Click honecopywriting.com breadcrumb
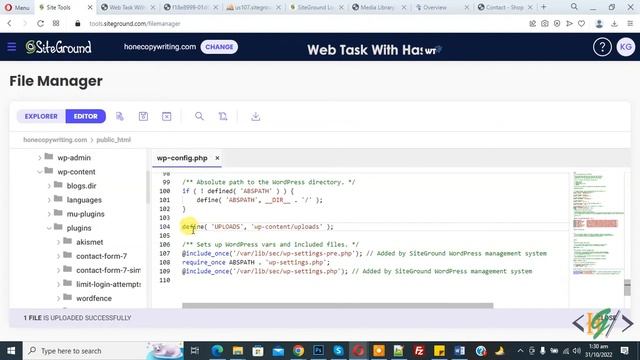This screenshot has height=360, width=640. [x=55, y=140]
